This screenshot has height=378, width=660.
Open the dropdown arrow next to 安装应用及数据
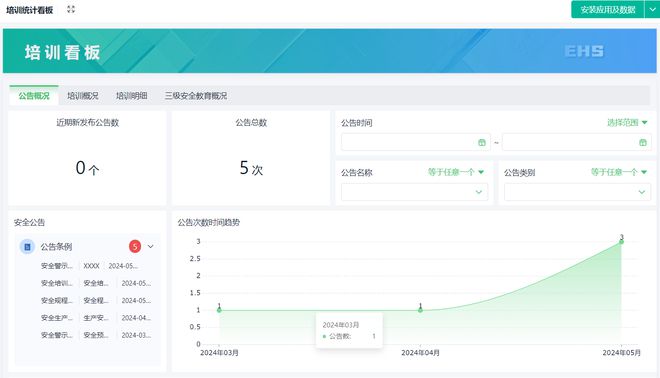click(x=652, y=9)
